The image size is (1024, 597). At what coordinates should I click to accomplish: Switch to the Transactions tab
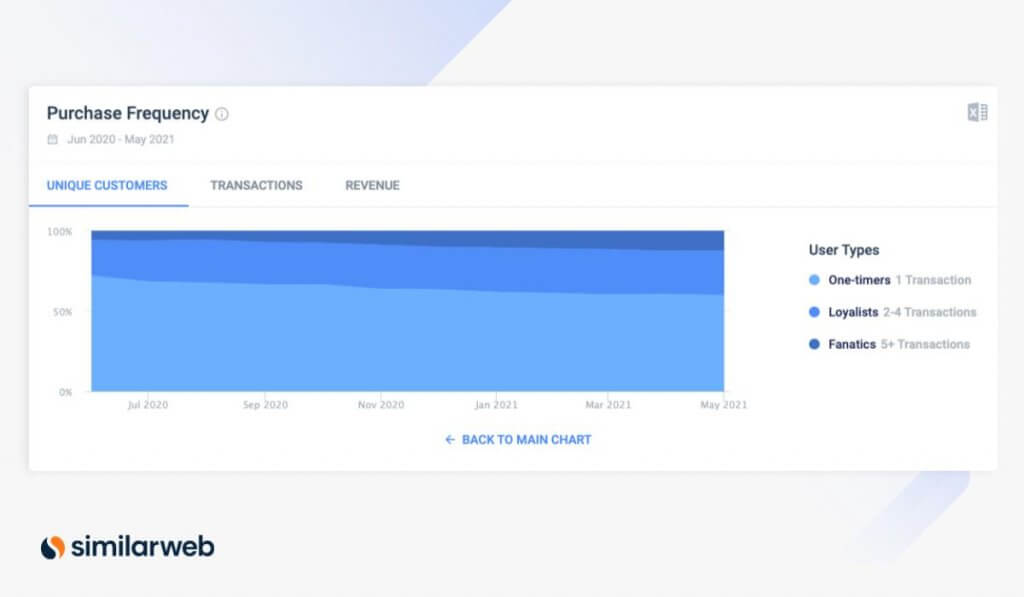256,185
